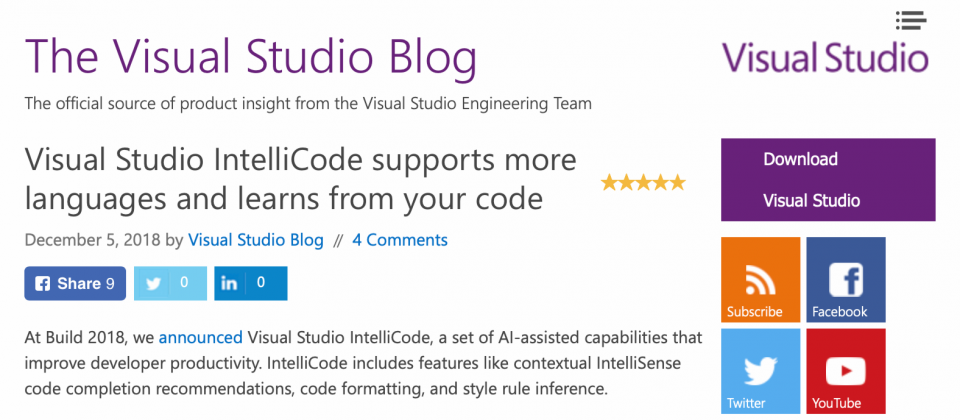Viewport: 960px width, 420px height.
Task: Rate the article five stars
Action: coord(677,182)
